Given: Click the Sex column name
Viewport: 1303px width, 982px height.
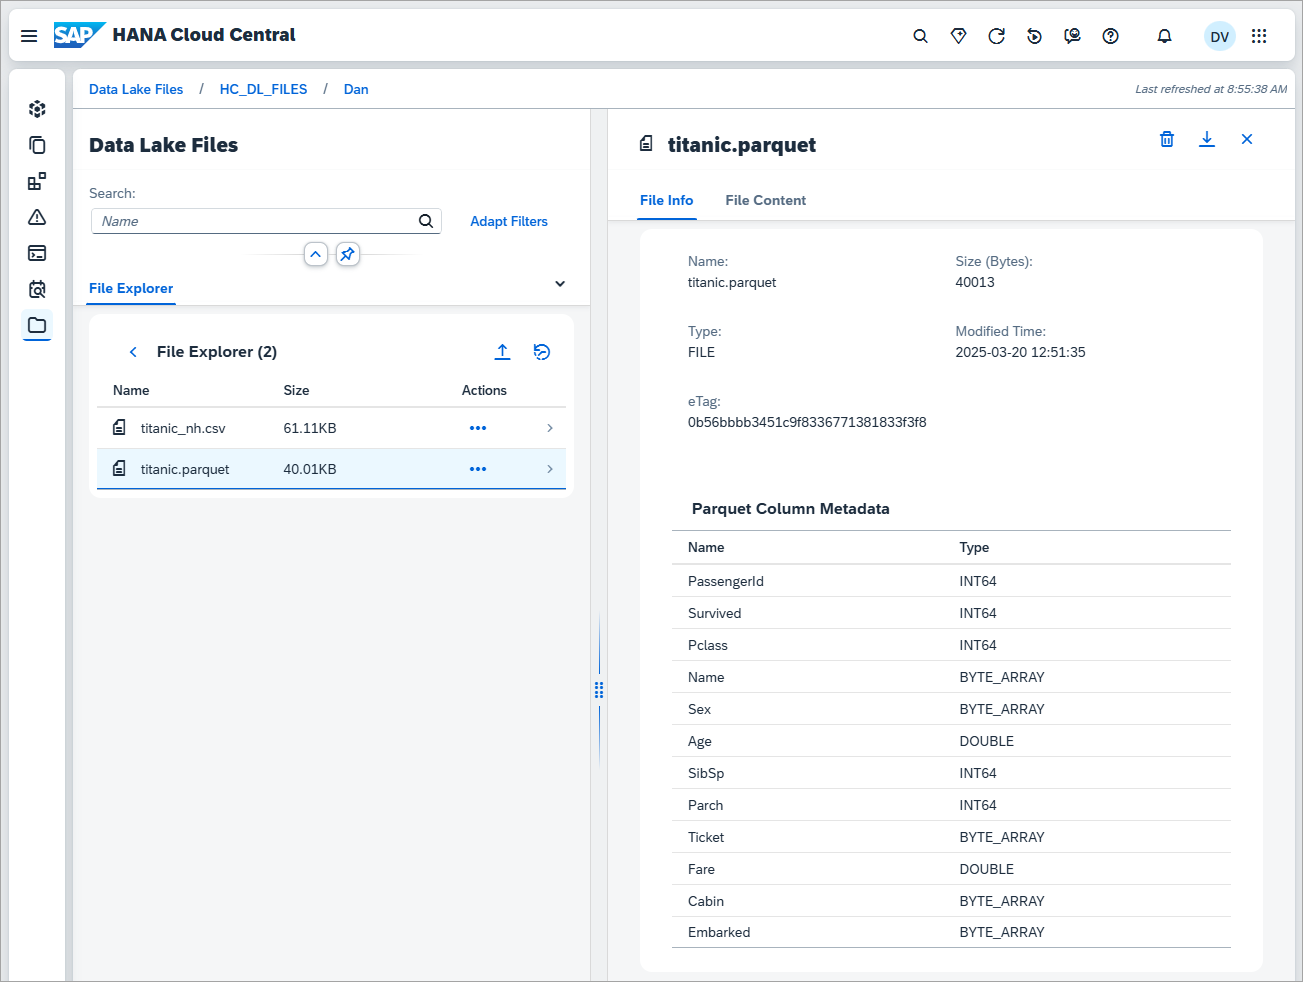Looking at the screenshot, I should click(x=699, y=709).
